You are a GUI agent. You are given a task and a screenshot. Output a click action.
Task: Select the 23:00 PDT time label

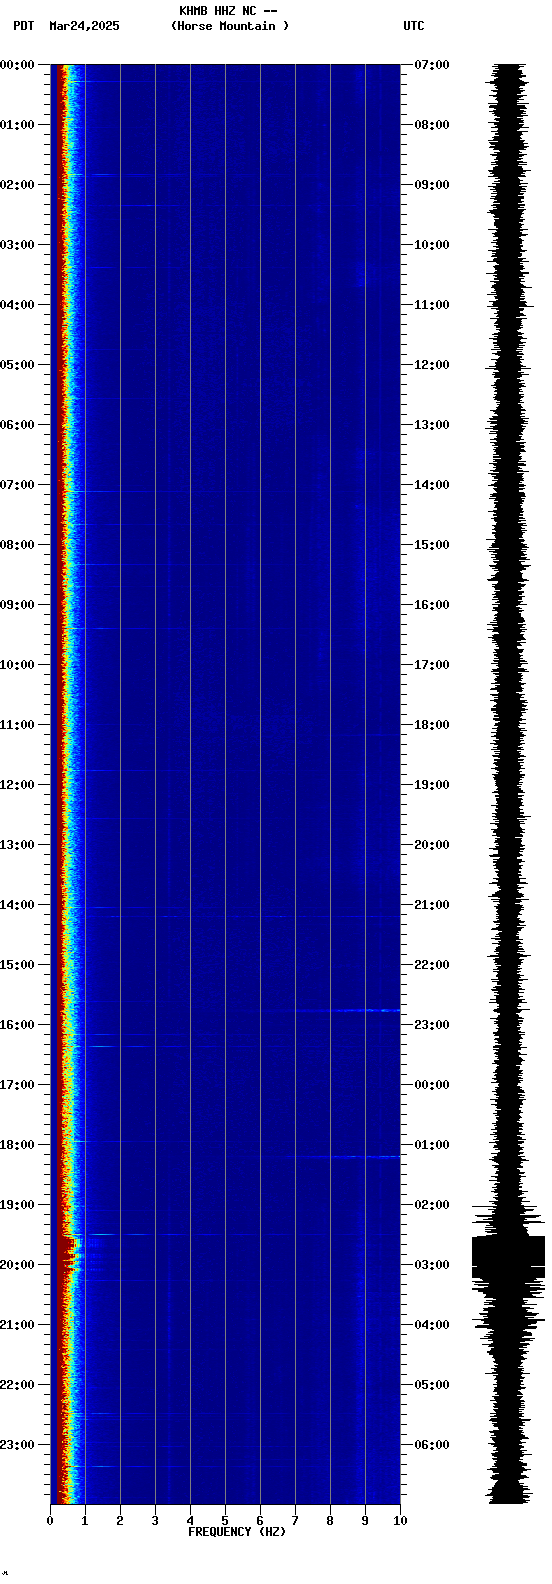[18, 1445]
